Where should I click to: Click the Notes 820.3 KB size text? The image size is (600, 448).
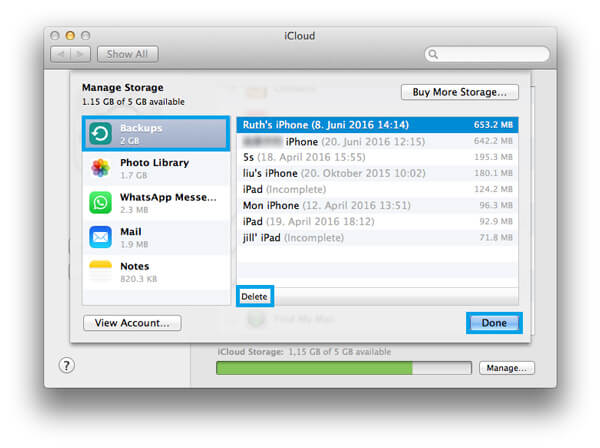click(139, 279)
